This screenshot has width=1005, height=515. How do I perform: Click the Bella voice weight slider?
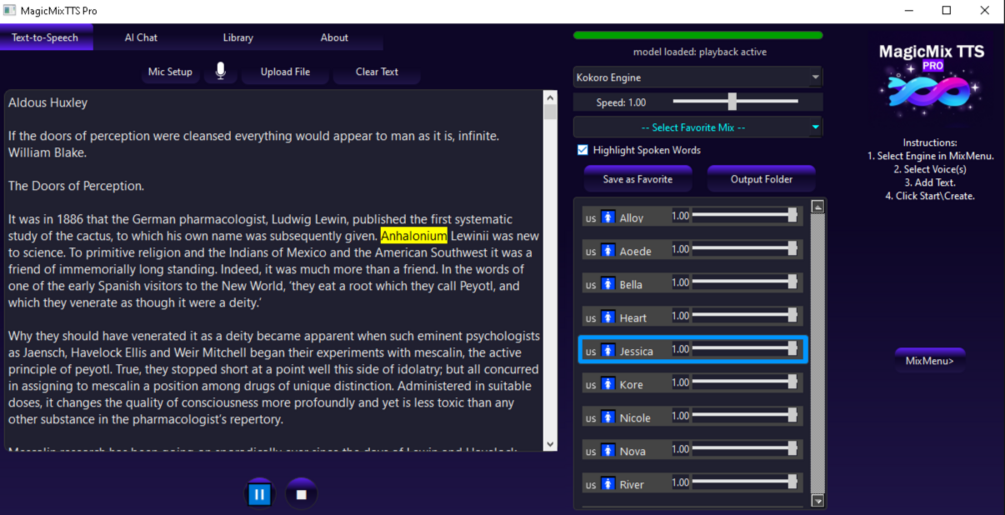(745, 282)
